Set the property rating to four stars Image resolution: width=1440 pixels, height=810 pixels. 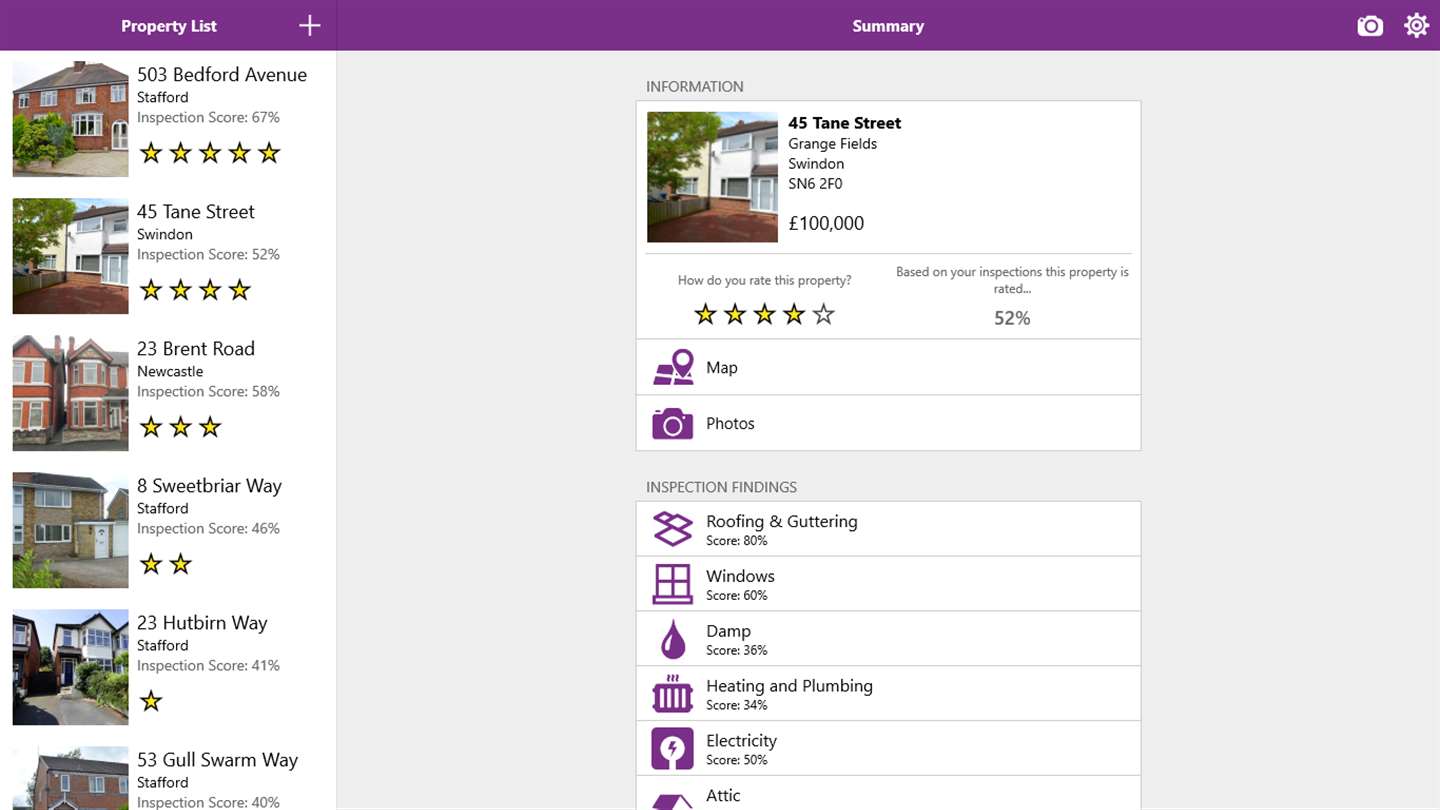794,315
